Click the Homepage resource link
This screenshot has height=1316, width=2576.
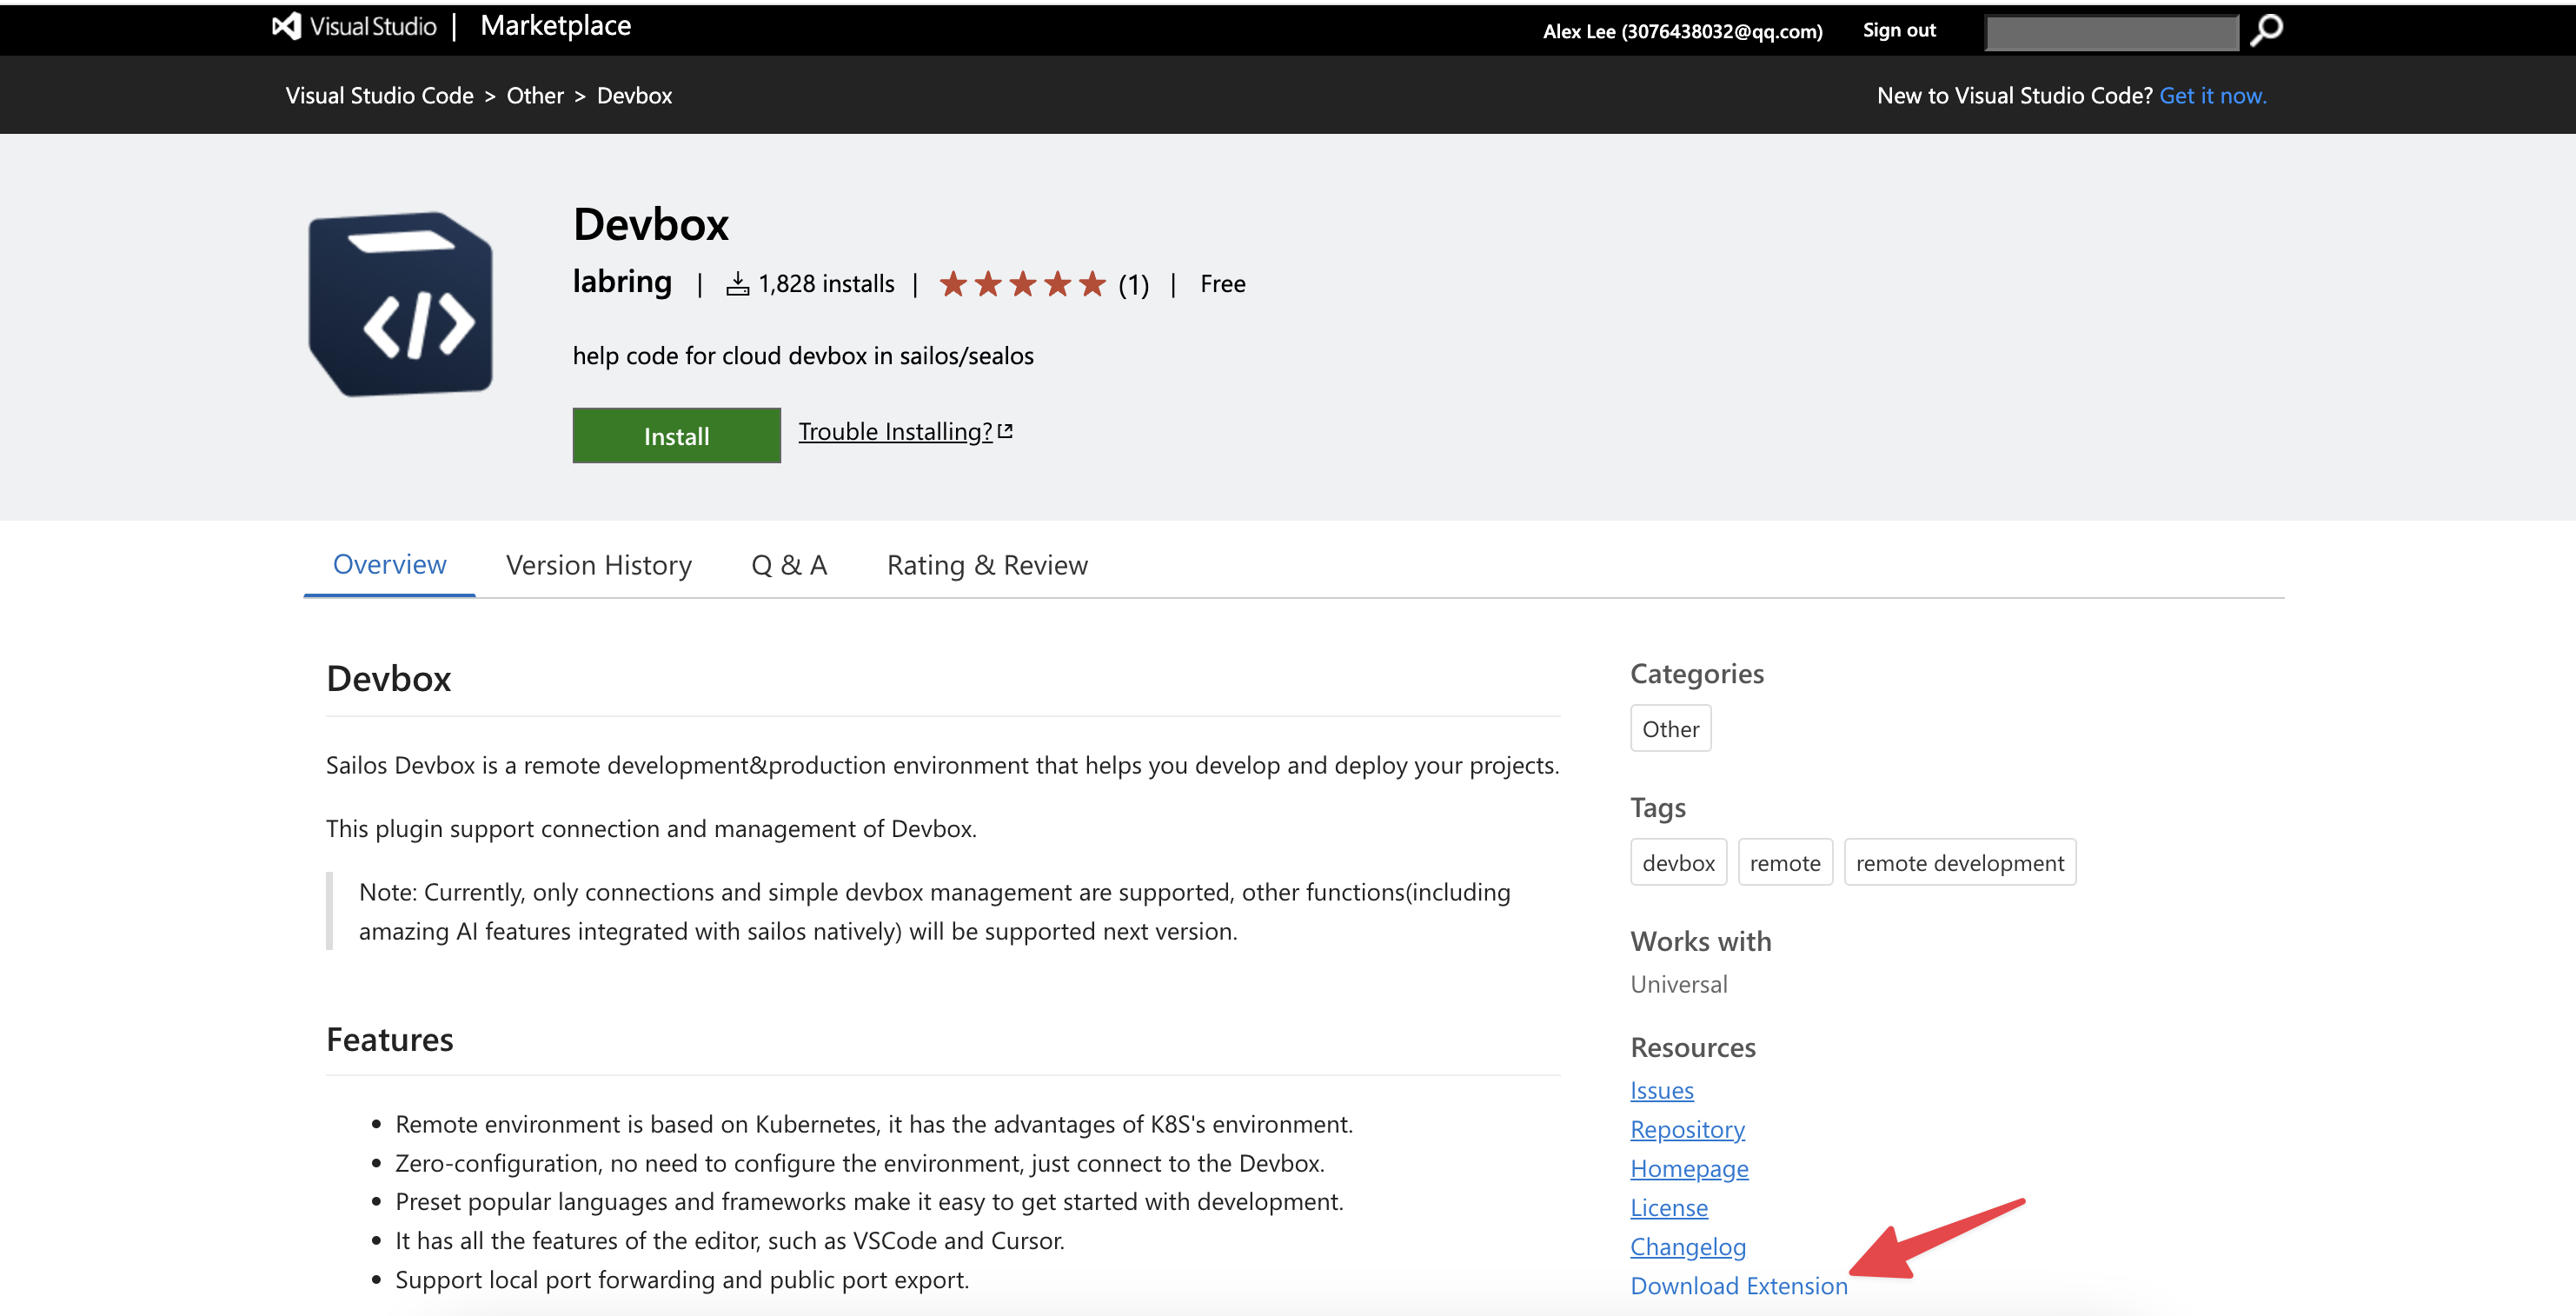(1689, 1166)
